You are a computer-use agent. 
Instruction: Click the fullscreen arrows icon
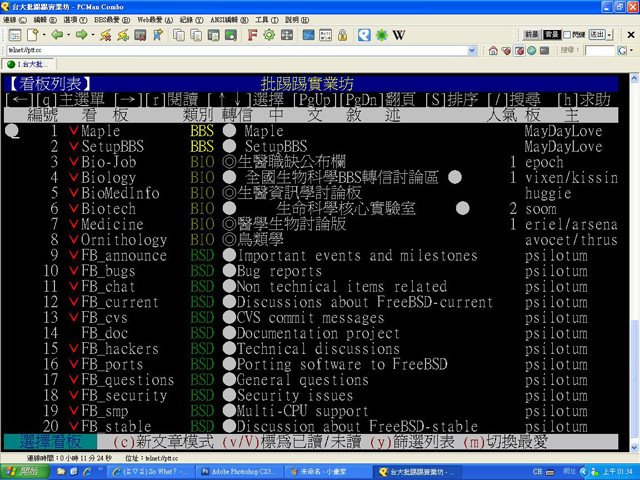point(287,35)
